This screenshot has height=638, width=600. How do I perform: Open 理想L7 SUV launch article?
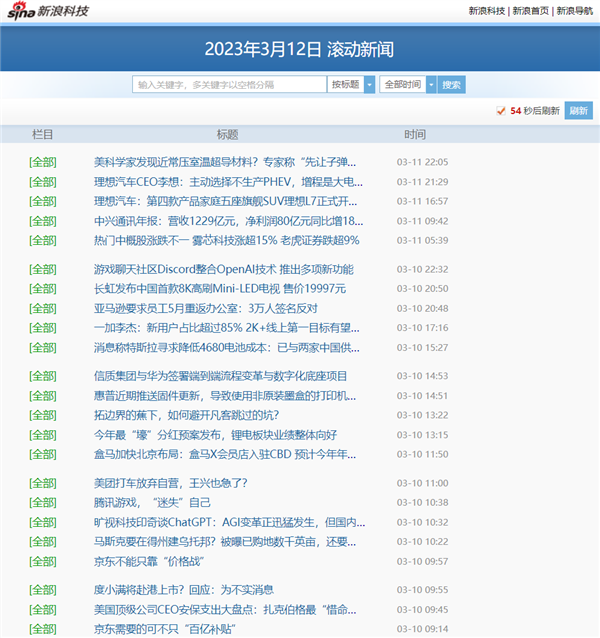click(225, 201)
